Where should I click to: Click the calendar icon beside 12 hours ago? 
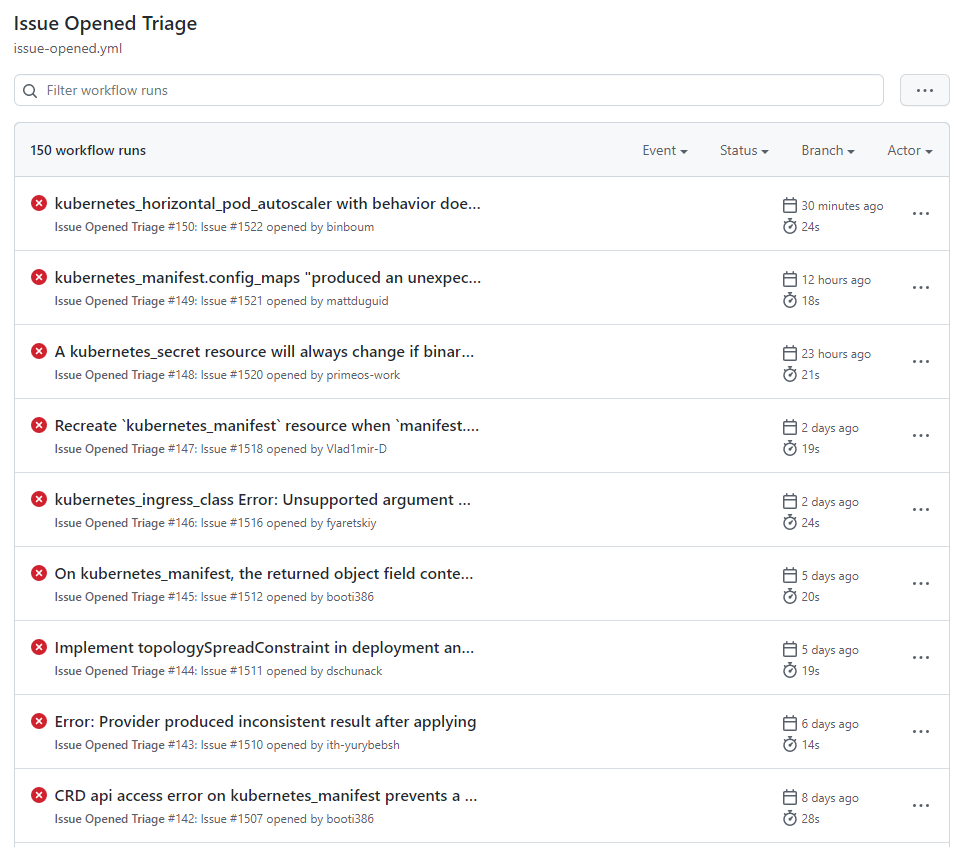[789, 279]
